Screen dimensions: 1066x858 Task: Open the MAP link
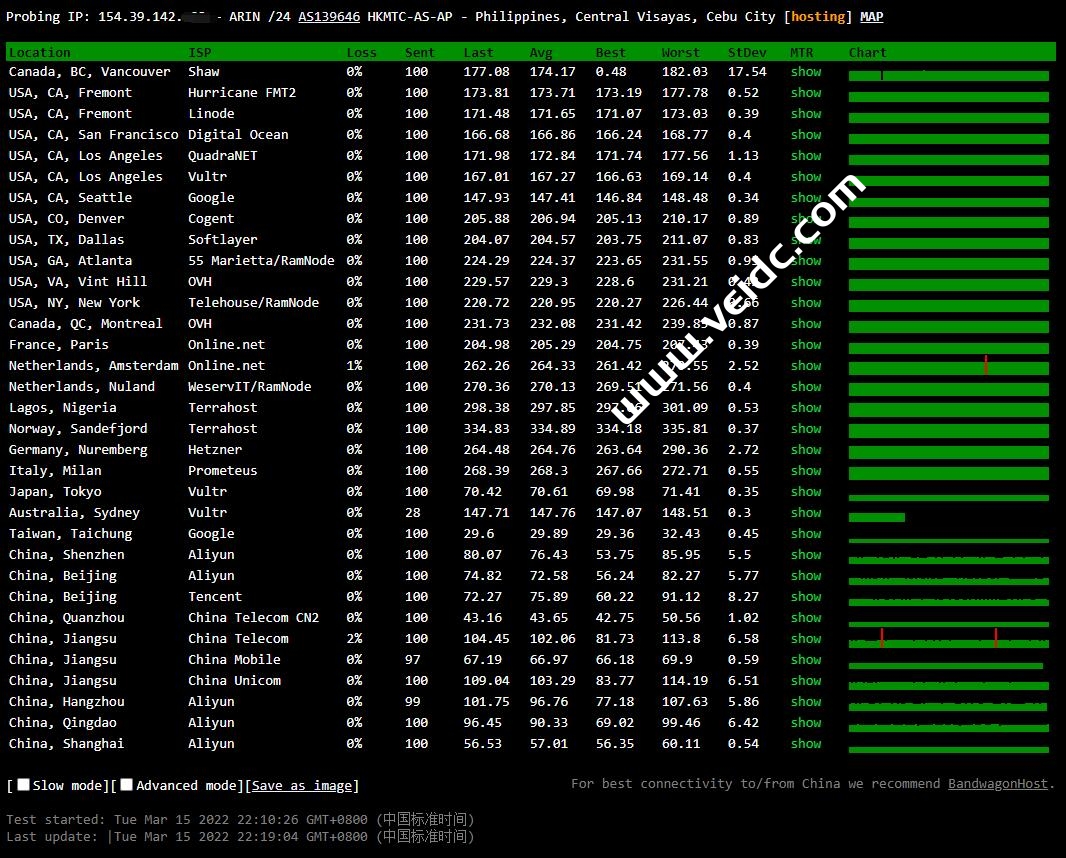tap(872, 16)
